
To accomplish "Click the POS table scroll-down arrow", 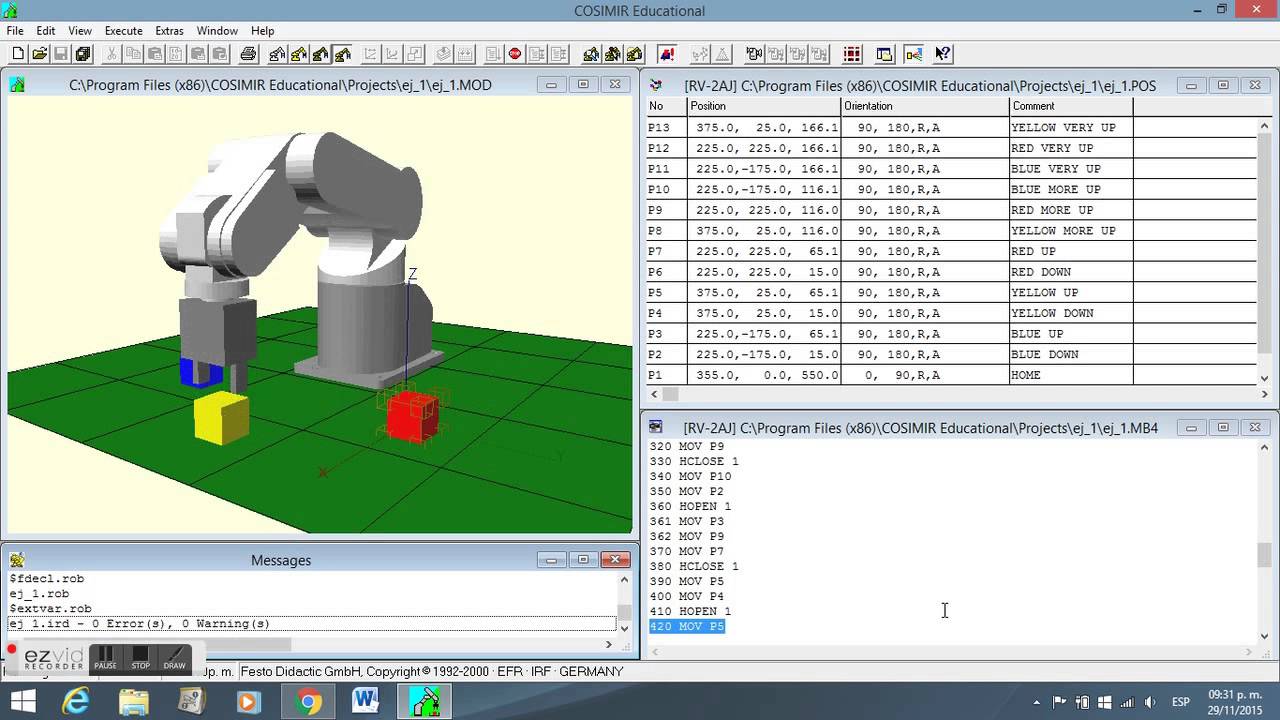I will (x=1265, y=379).
